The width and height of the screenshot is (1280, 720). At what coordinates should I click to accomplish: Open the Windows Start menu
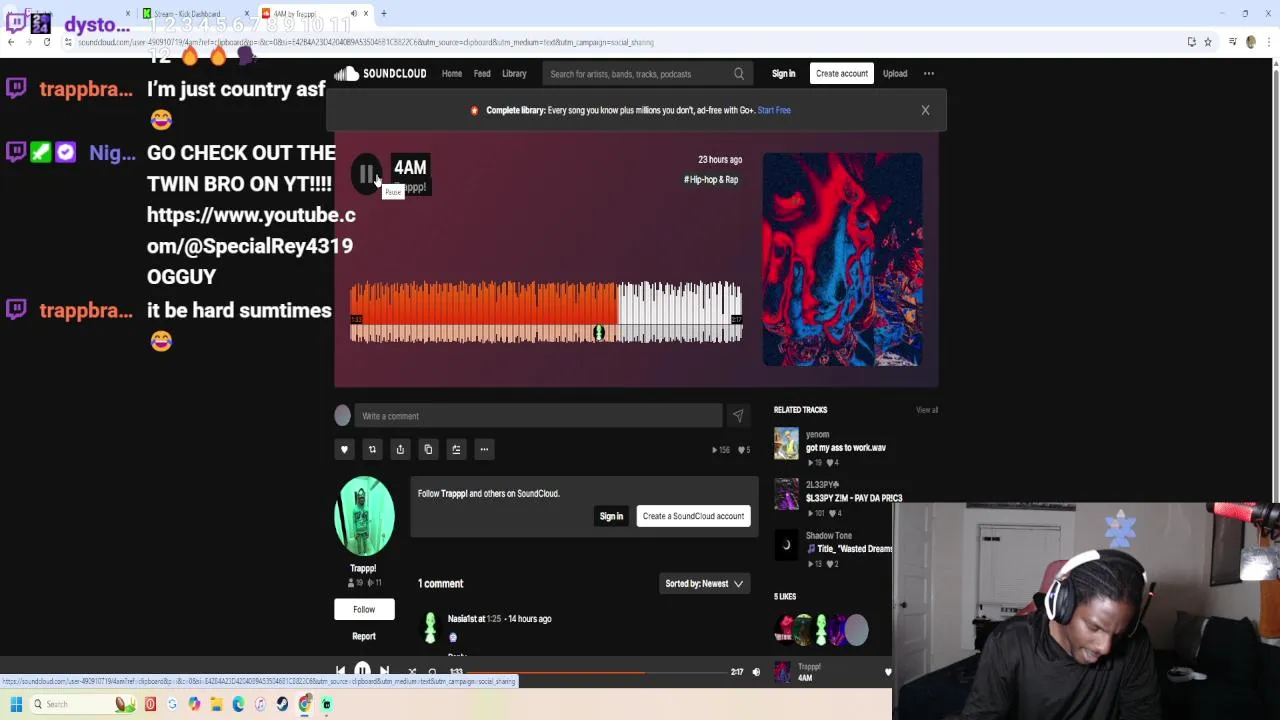tap(16, 704)
